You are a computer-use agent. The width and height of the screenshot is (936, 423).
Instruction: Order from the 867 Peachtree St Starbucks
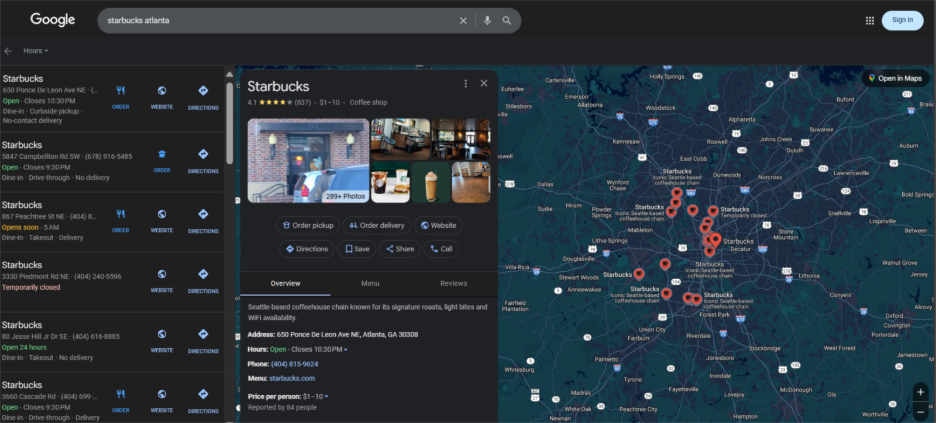121,221
